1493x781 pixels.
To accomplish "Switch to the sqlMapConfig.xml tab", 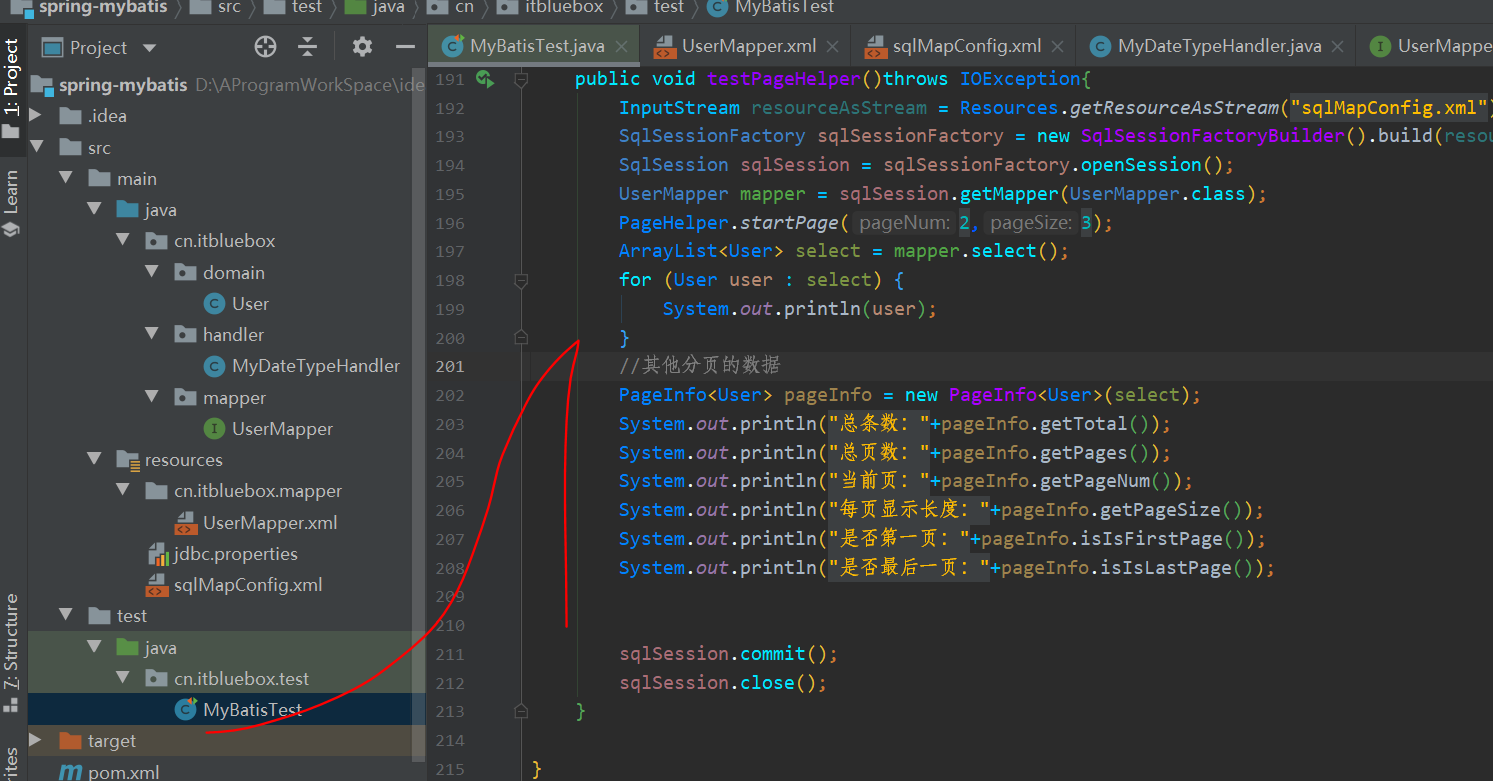I will click(x=967, y=46).
